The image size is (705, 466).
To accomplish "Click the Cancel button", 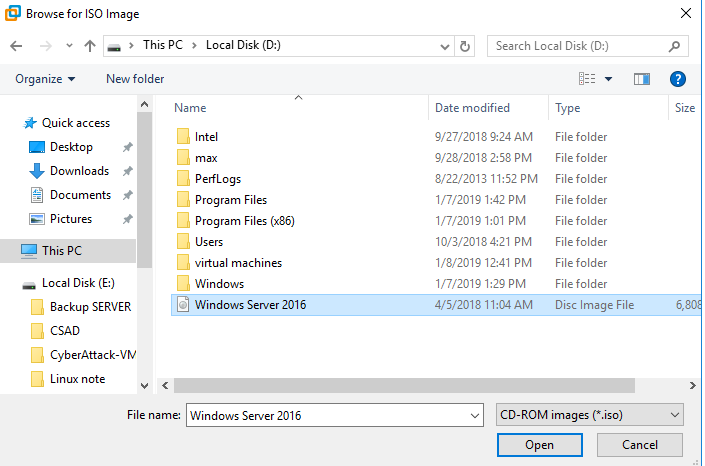I will click(x=639, y=445).
